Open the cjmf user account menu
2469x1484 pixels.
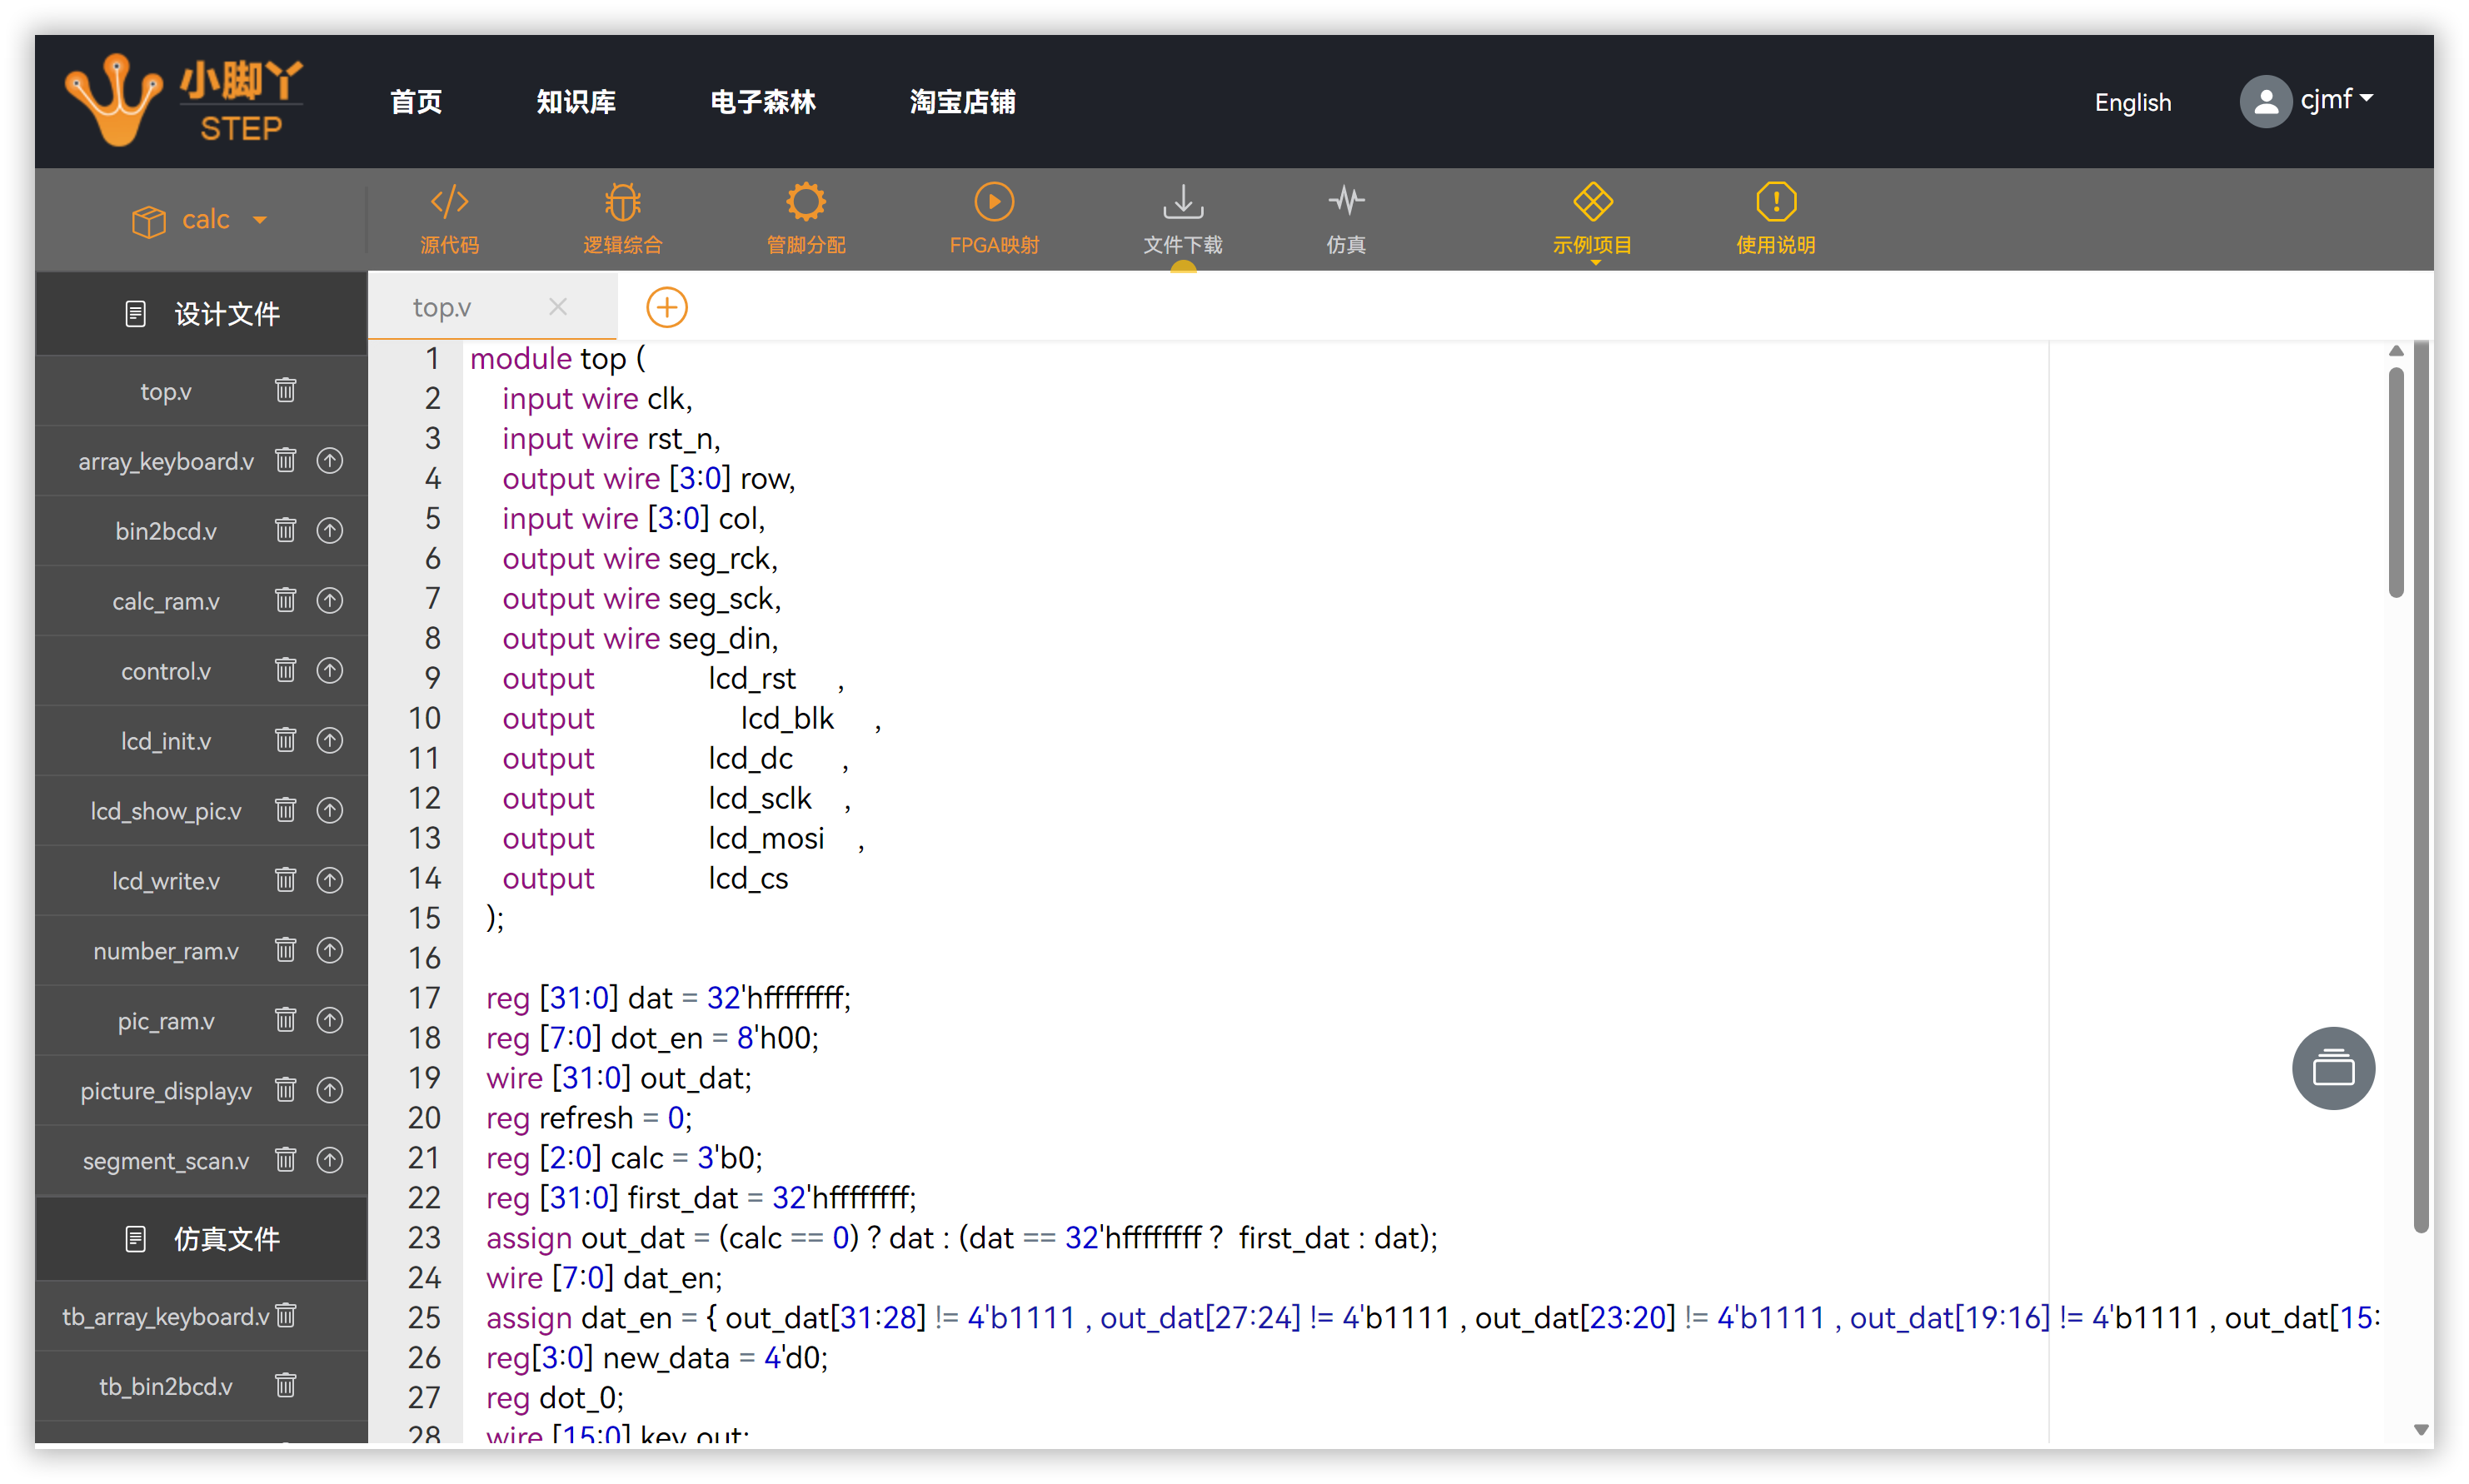tap(2307, 100)
